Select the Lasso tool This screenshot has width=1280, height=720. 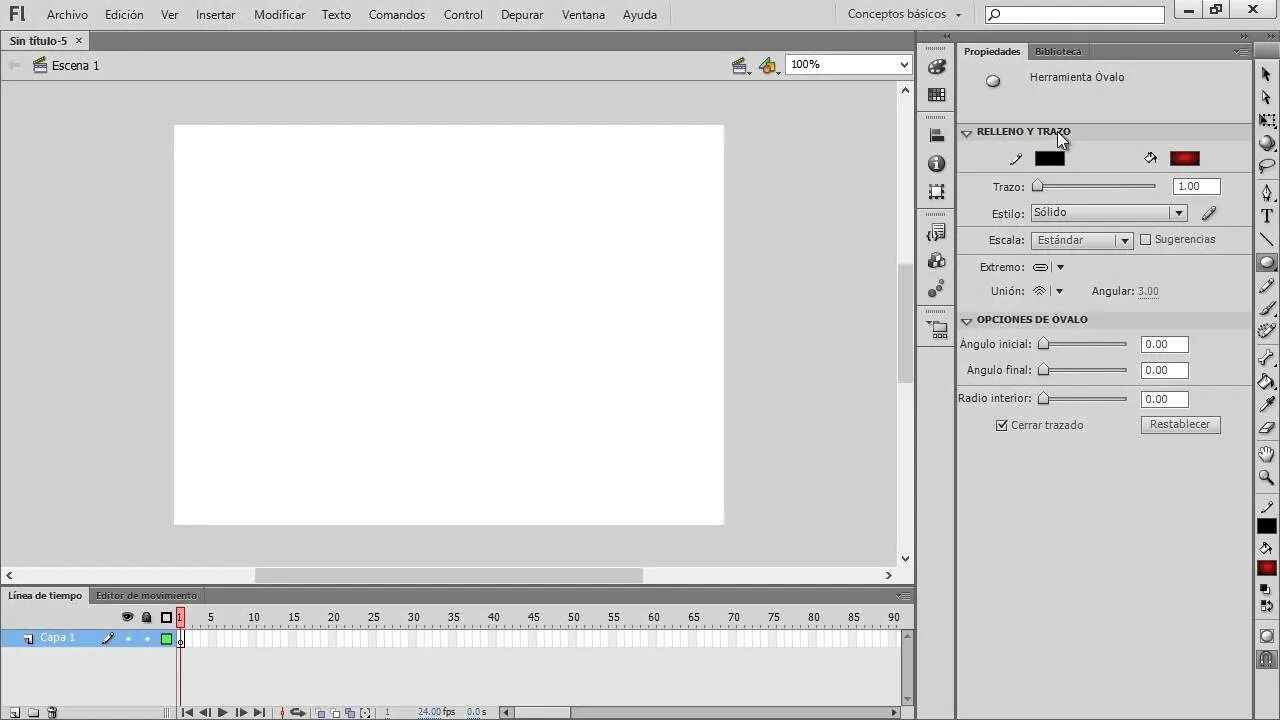tap(1266, 166)
